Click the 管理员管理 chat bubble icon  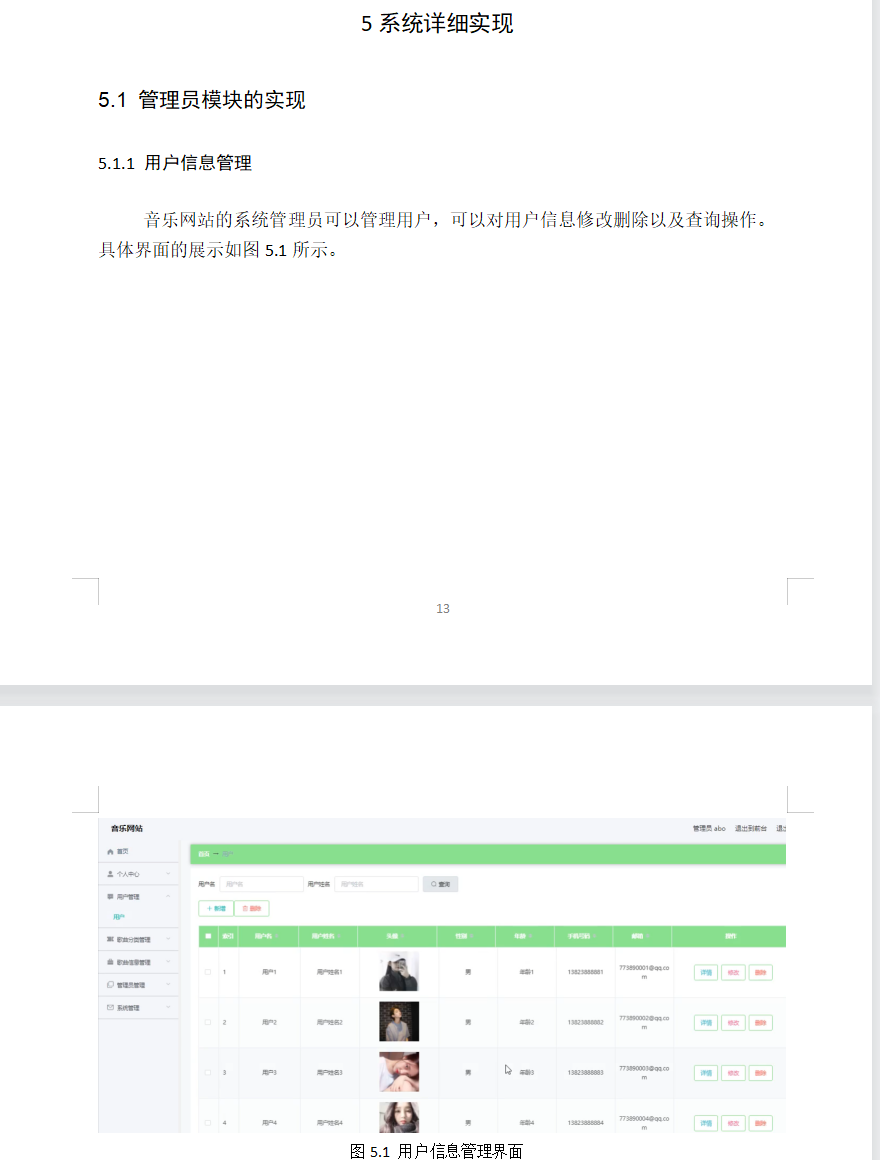108,985
